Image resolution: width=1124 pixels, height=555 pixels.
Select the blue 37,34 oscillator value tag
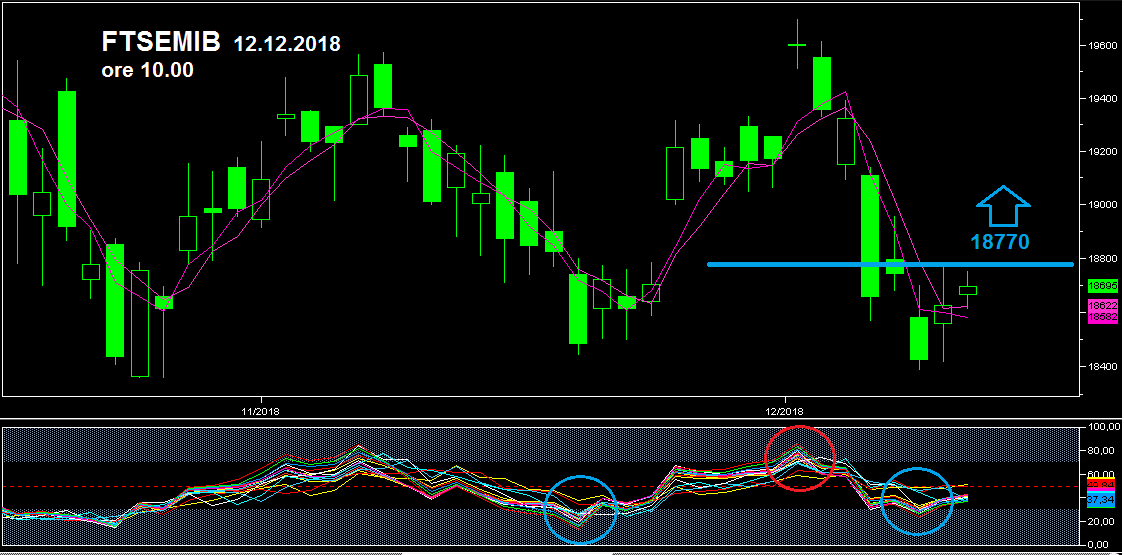[x=1102, y=498]
